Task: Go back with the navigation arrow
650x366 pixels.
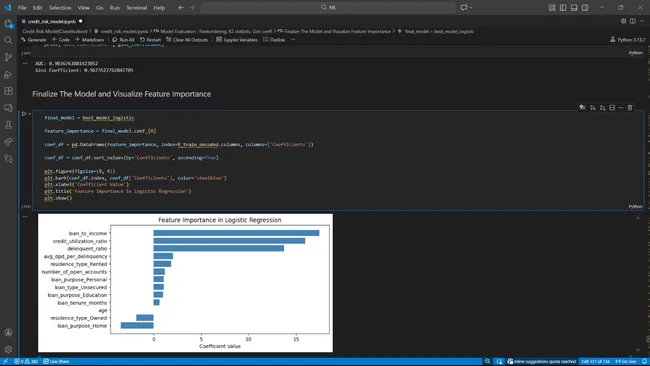Action: pos(181,7)
